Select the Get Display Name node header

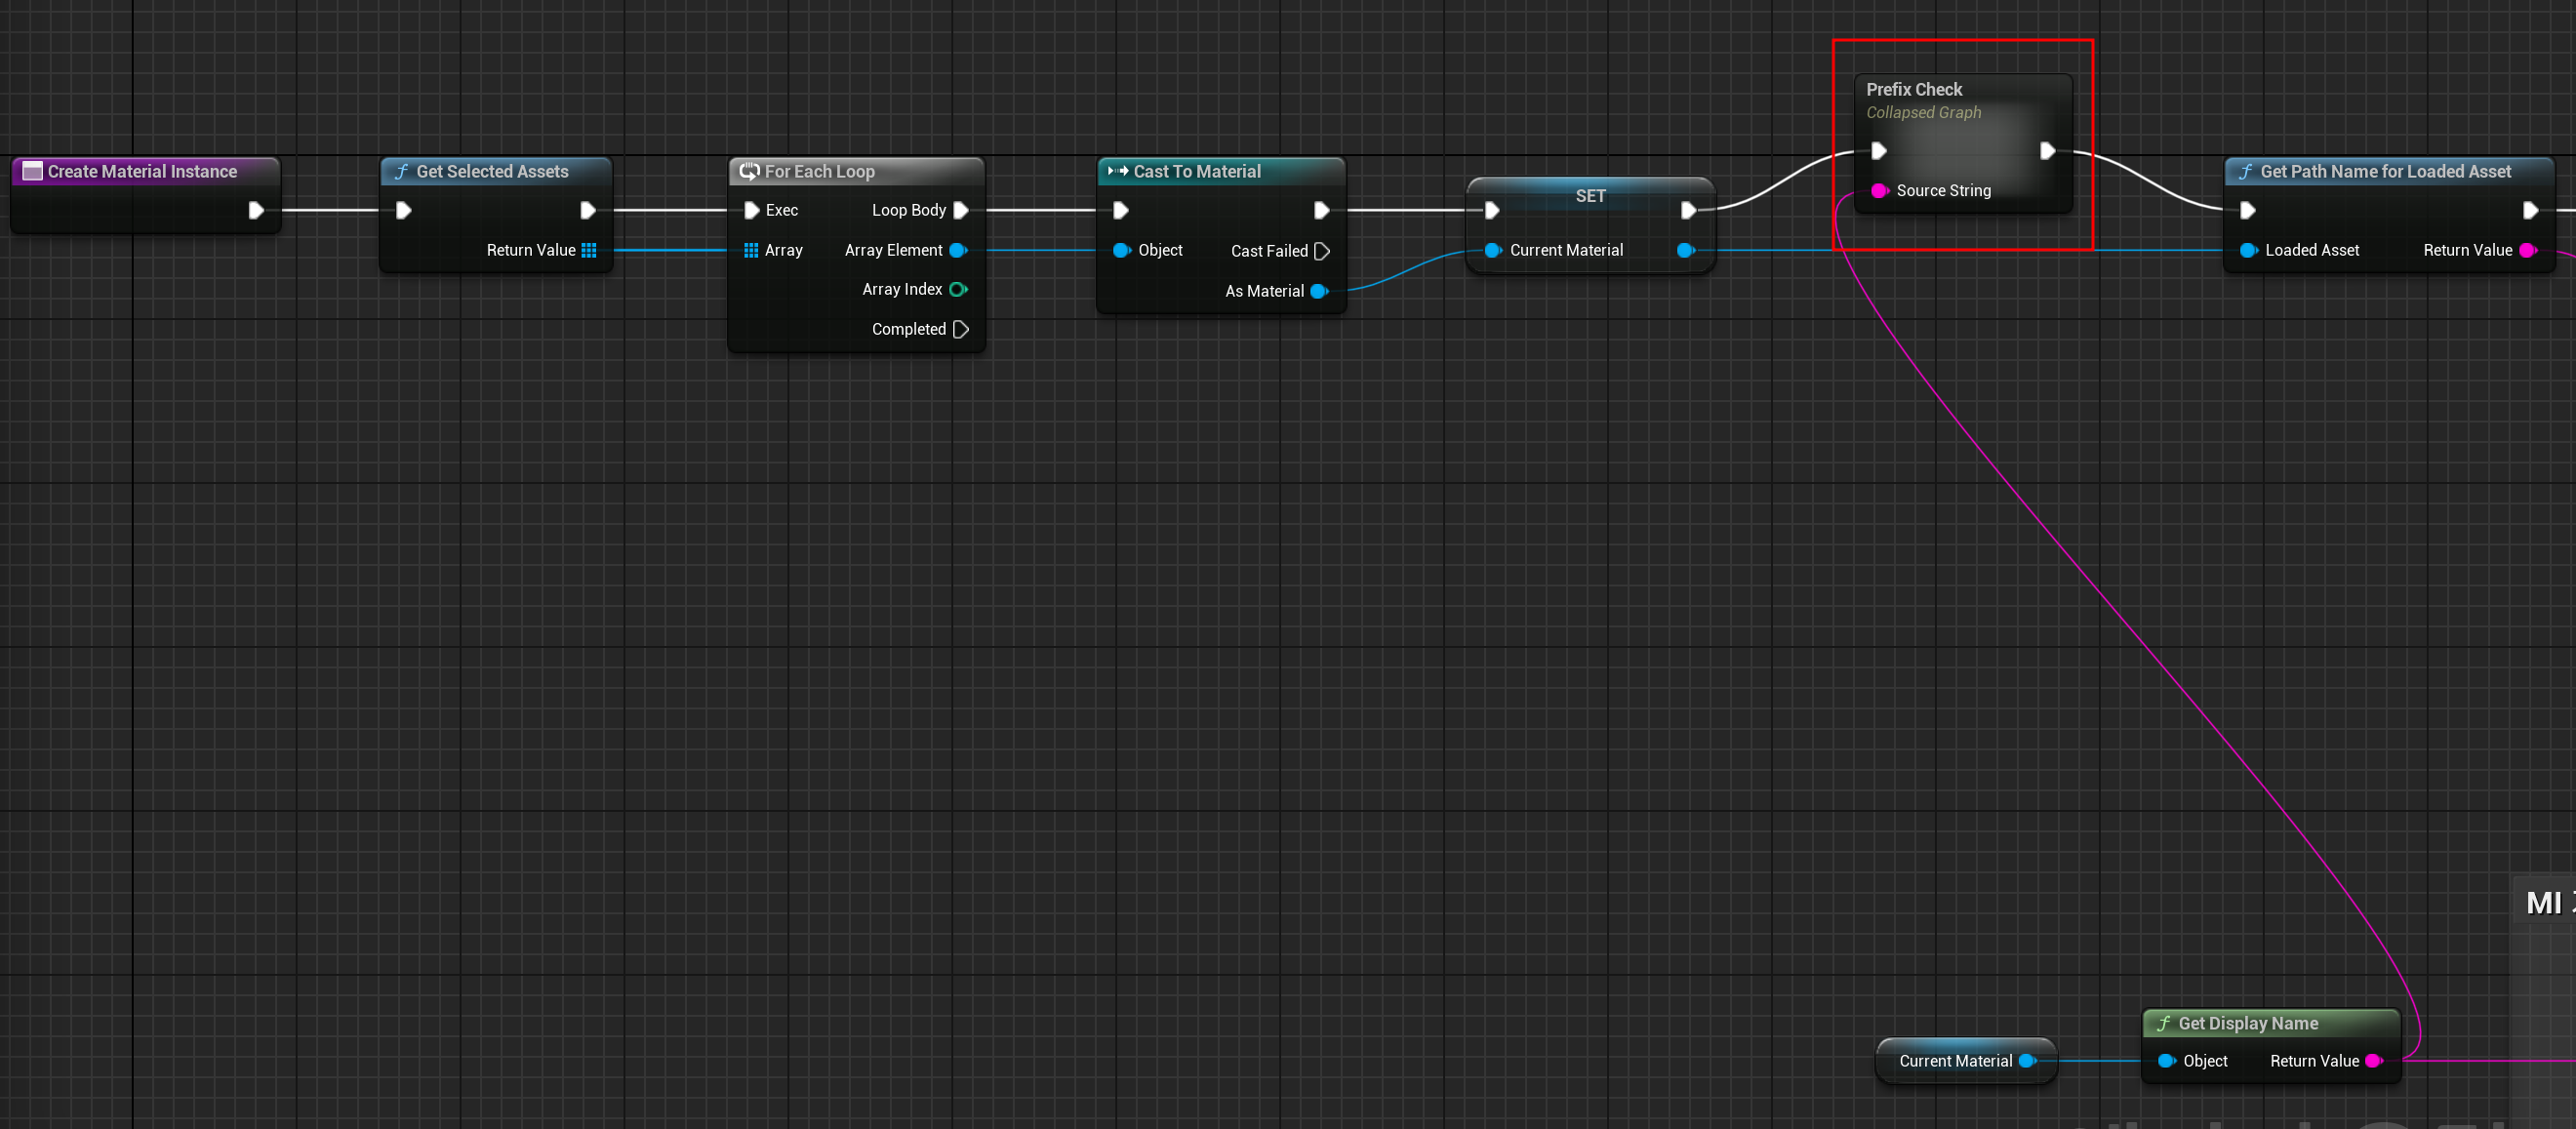(x=2247, y=1023)
